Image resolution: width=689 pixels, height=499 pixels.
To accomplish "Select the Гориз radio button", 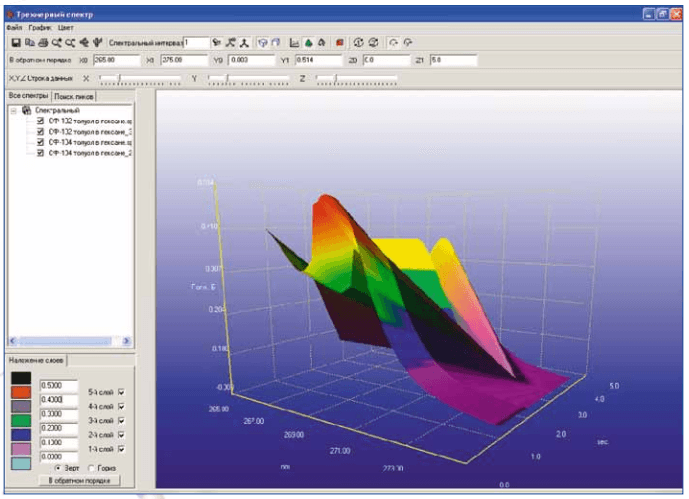I will click(x=91, y=468).
